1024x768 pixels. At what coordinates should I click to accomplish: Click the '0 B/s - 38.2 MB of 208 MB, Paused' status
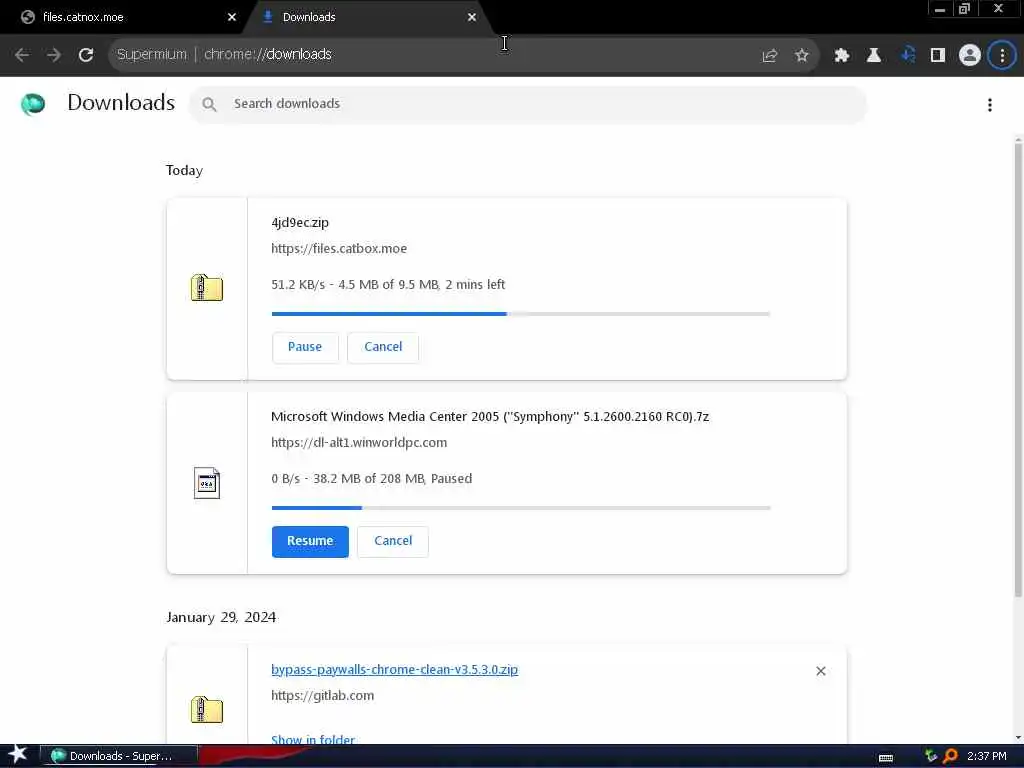372,479
